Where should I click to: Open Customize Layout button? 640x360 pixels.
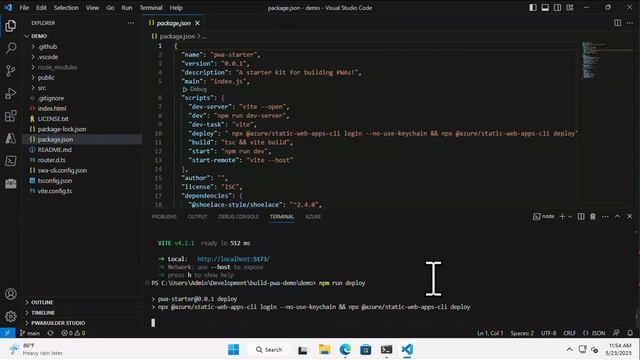(570, 7)
